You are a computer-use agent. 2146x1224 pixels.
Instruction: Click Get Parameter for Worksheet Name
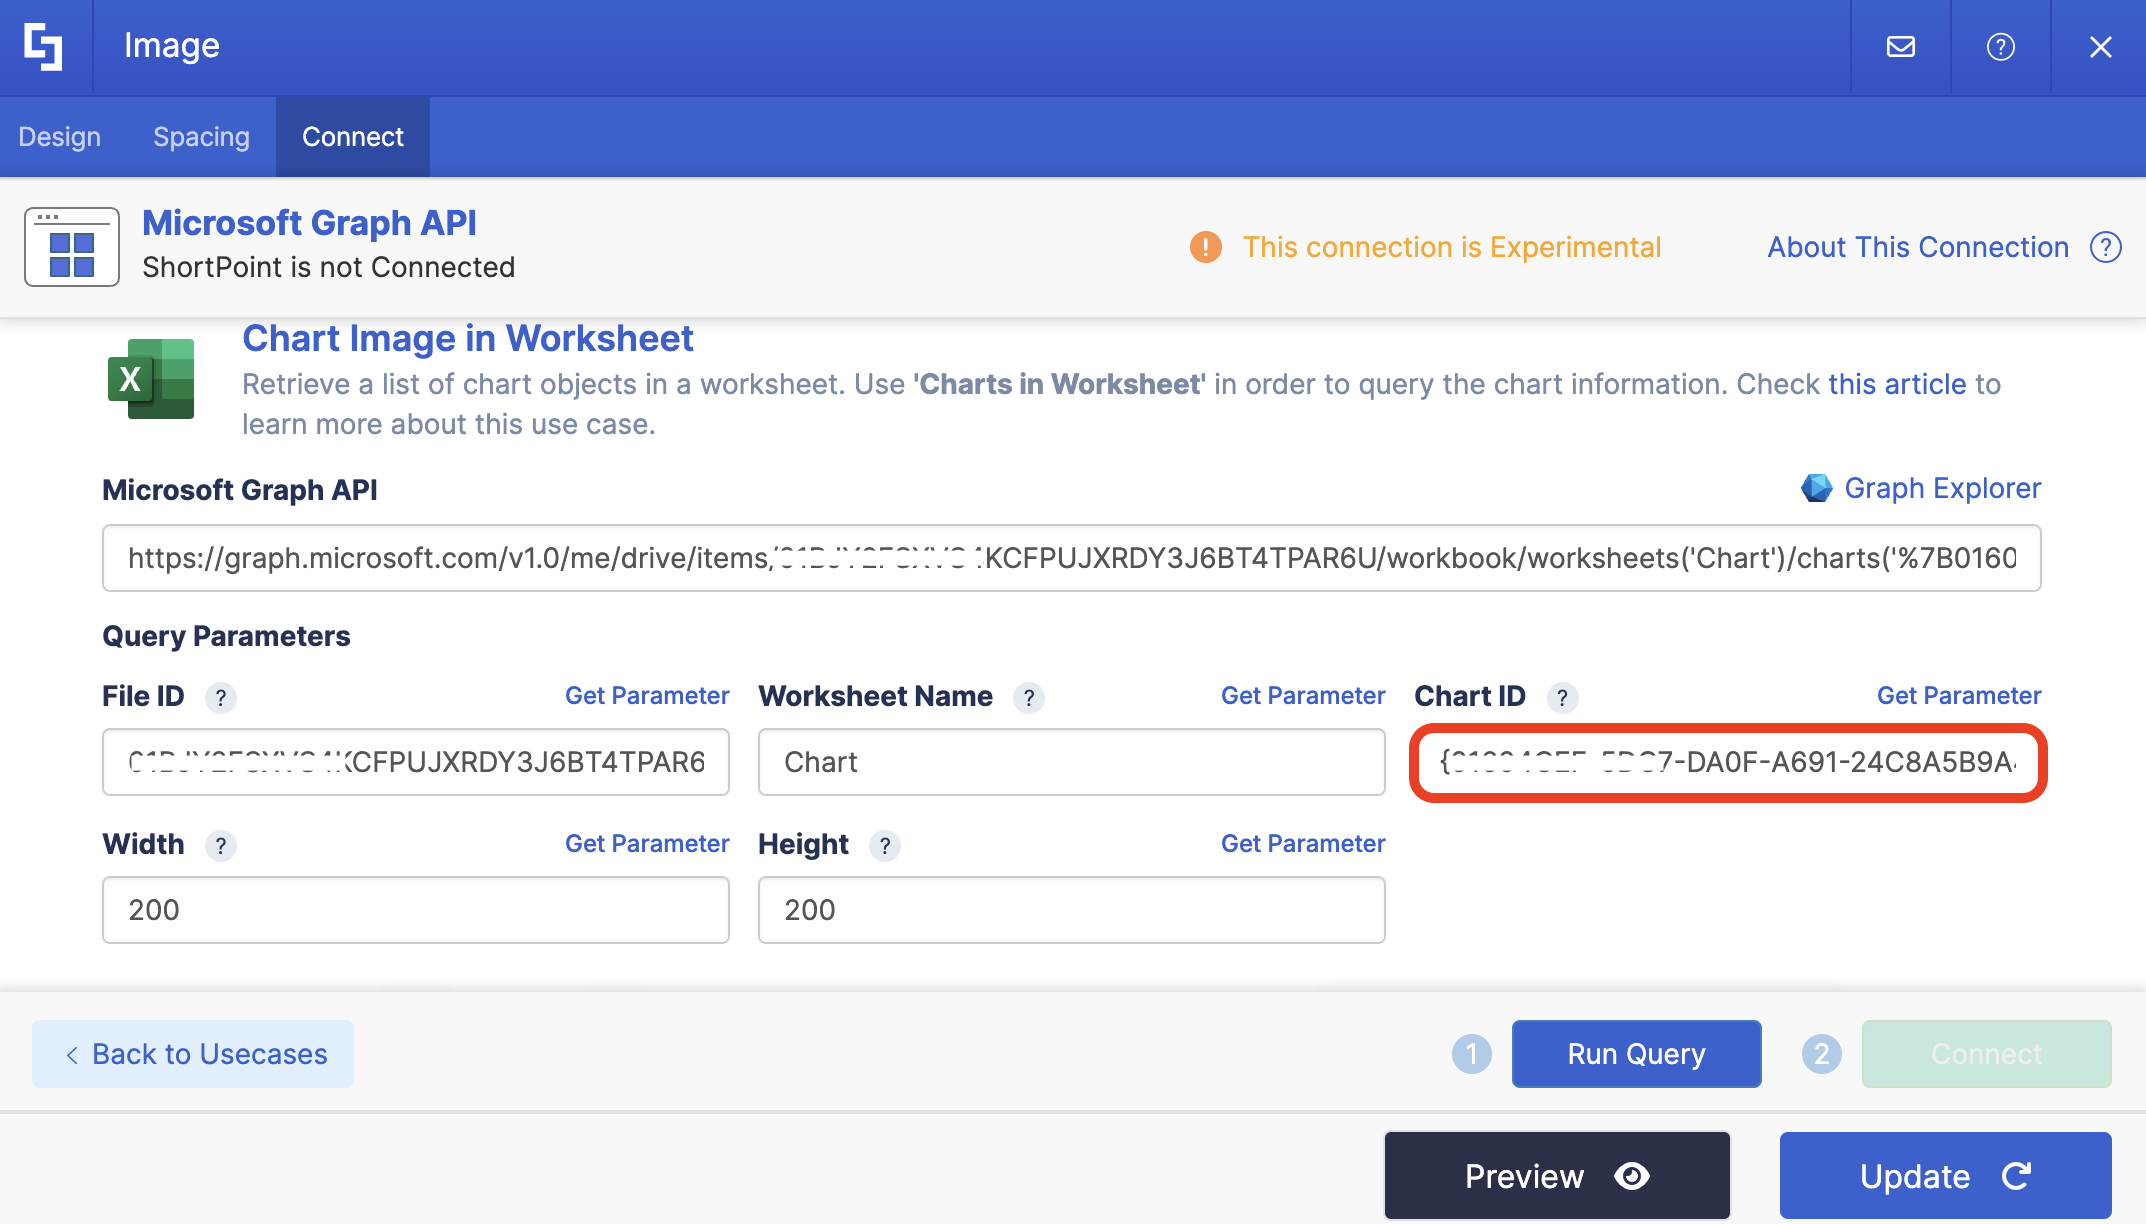coord(1303,696)
